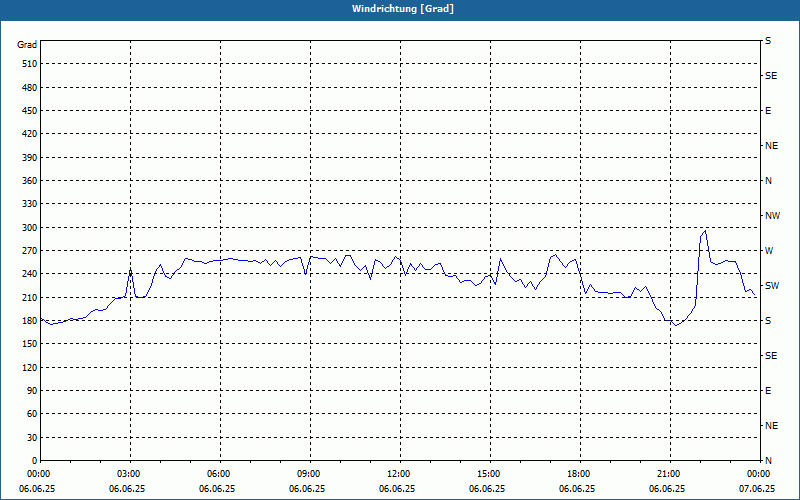Click the NW compass label
Screen dimensions: 800x500
[x=772, y=216]
